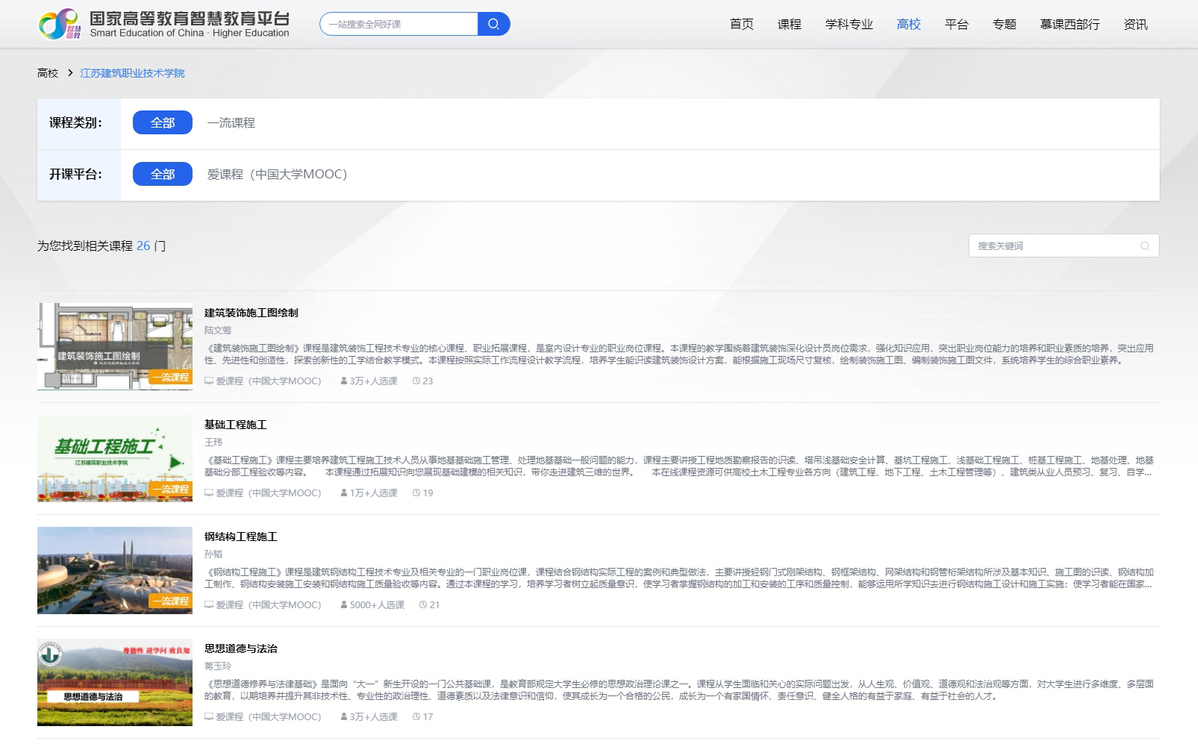Click breadcrumb chevron after 高校
1198x744 pixels.
70,73
